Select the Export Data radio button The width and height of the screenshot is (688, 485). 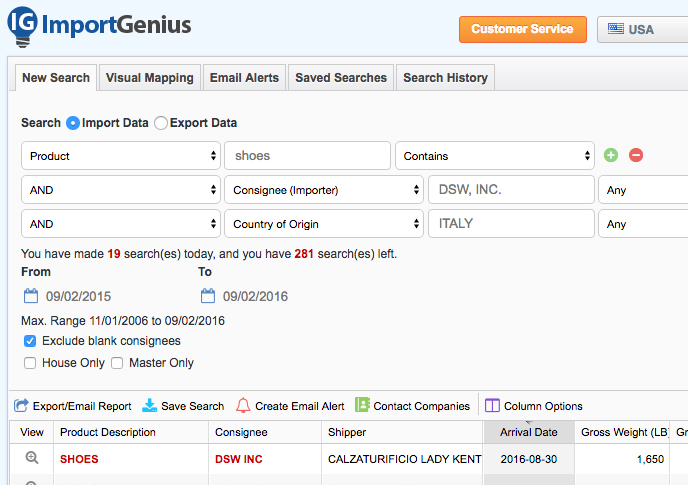click(x=161, y=123)
